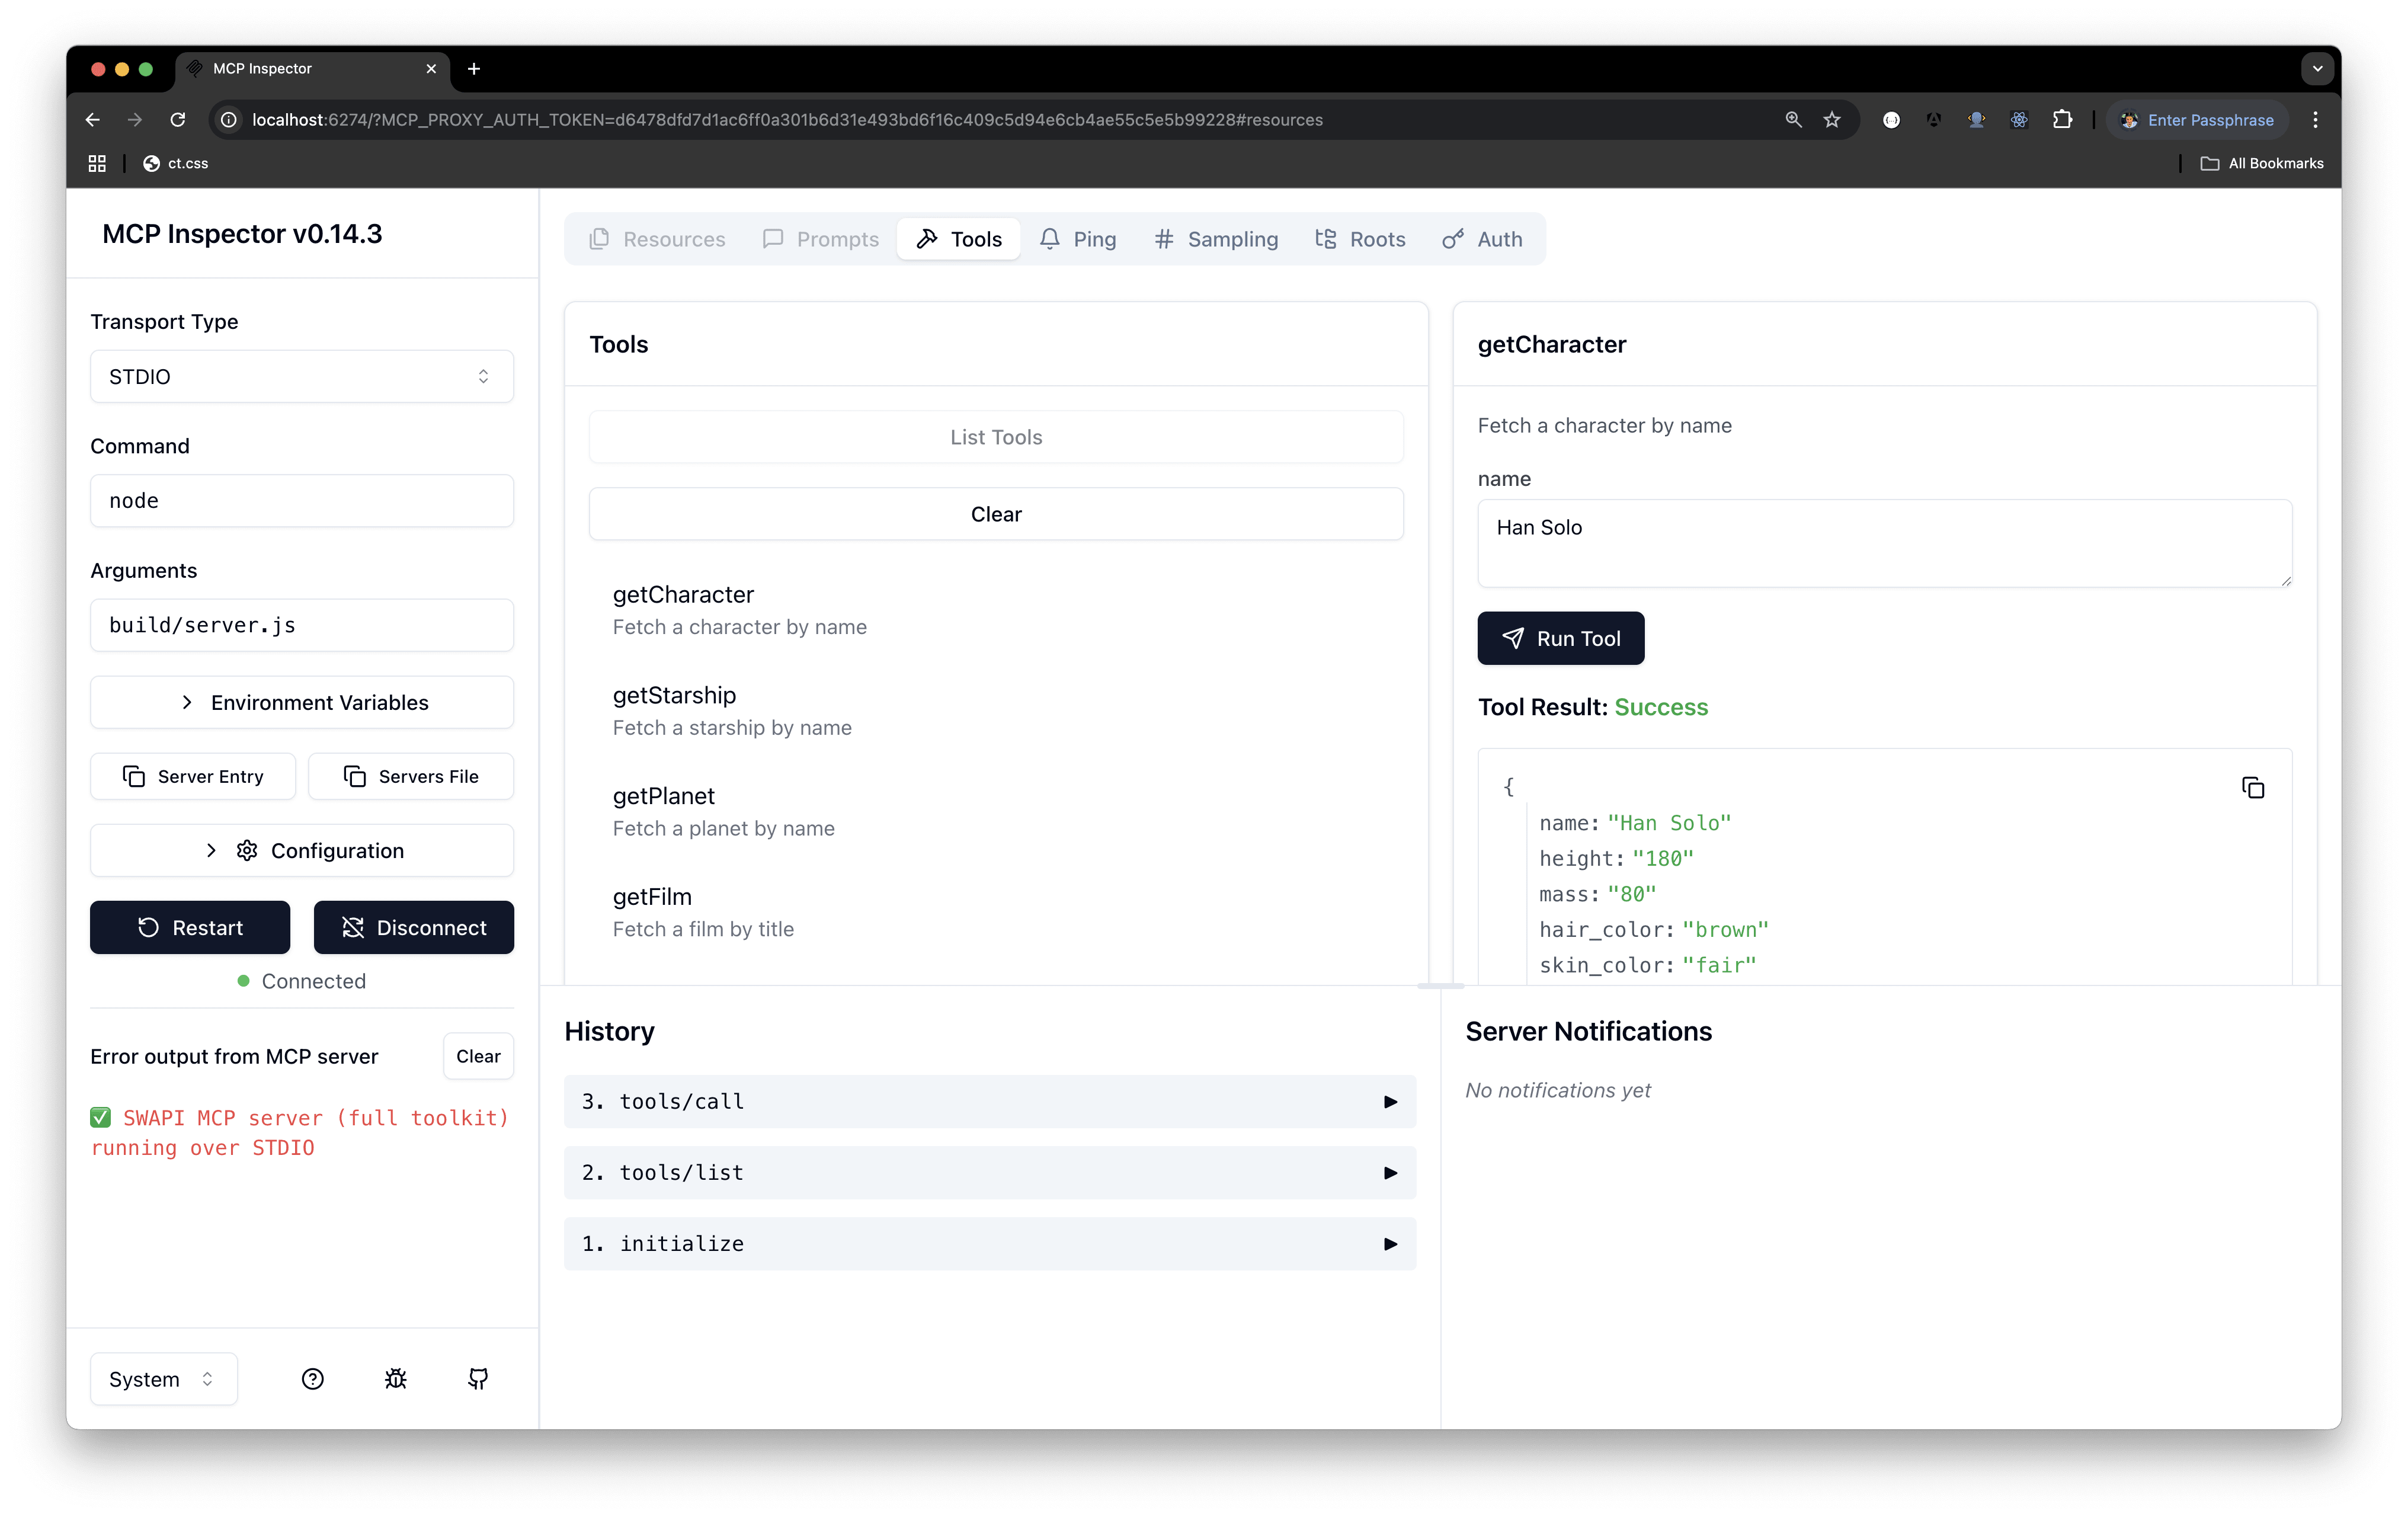Click the name input containing Han Solo
This screenshot has height=1517, width=2408.
click(1883, 543)
